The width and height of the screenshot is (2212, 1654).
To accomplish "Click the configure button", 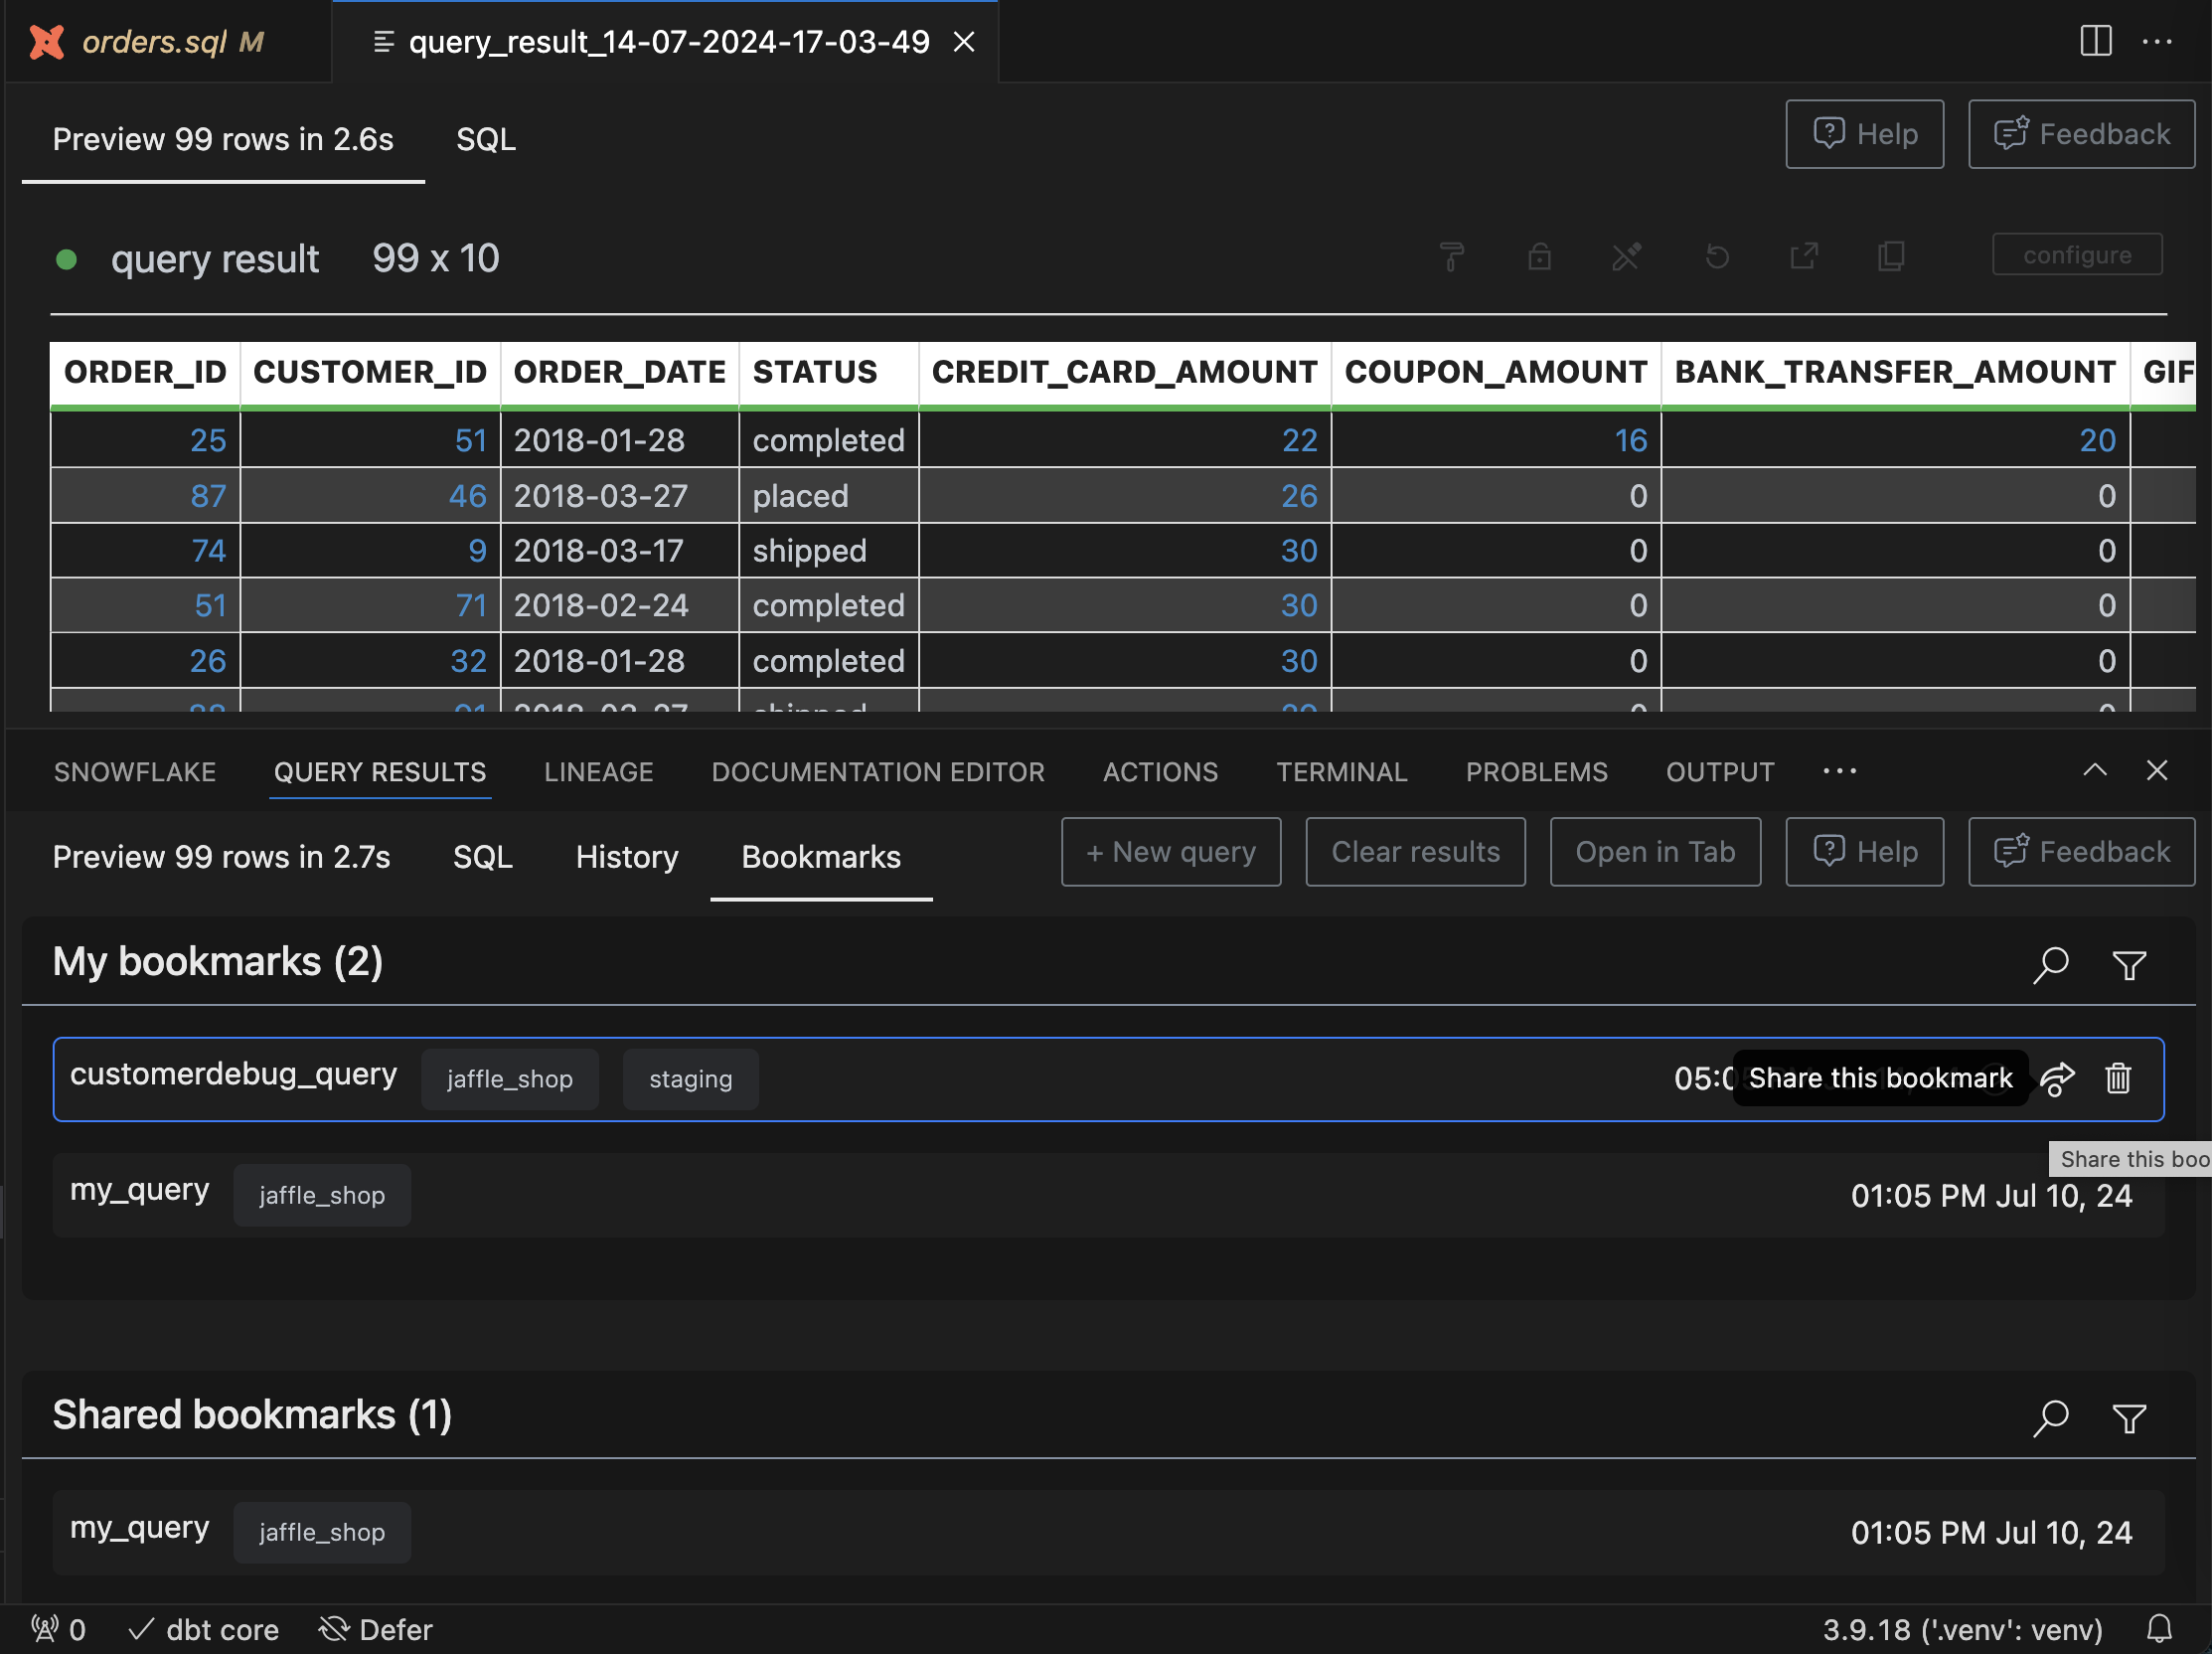I will (x=2077, y=254).
